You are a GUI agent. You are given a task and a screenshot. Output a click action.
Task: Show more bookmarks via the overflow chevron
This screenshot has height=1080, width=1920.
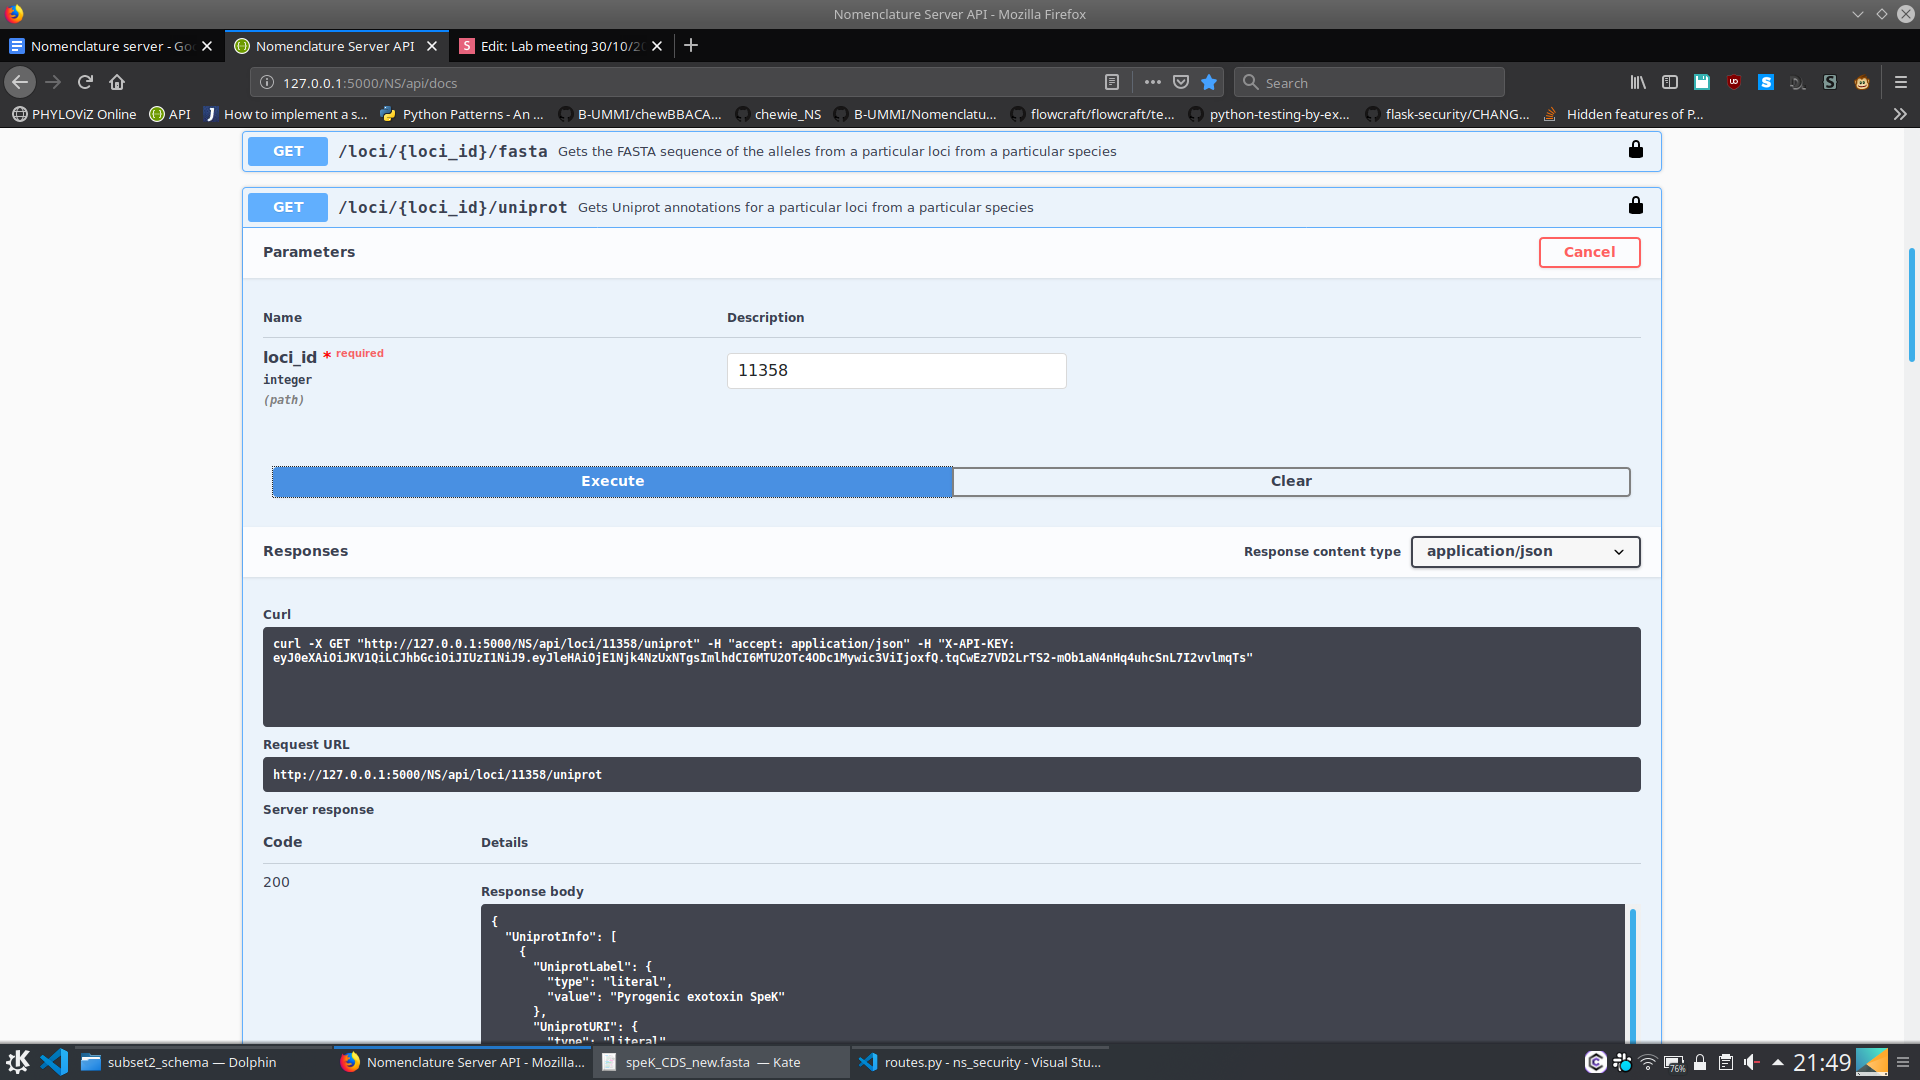(x=1900, y=114)
